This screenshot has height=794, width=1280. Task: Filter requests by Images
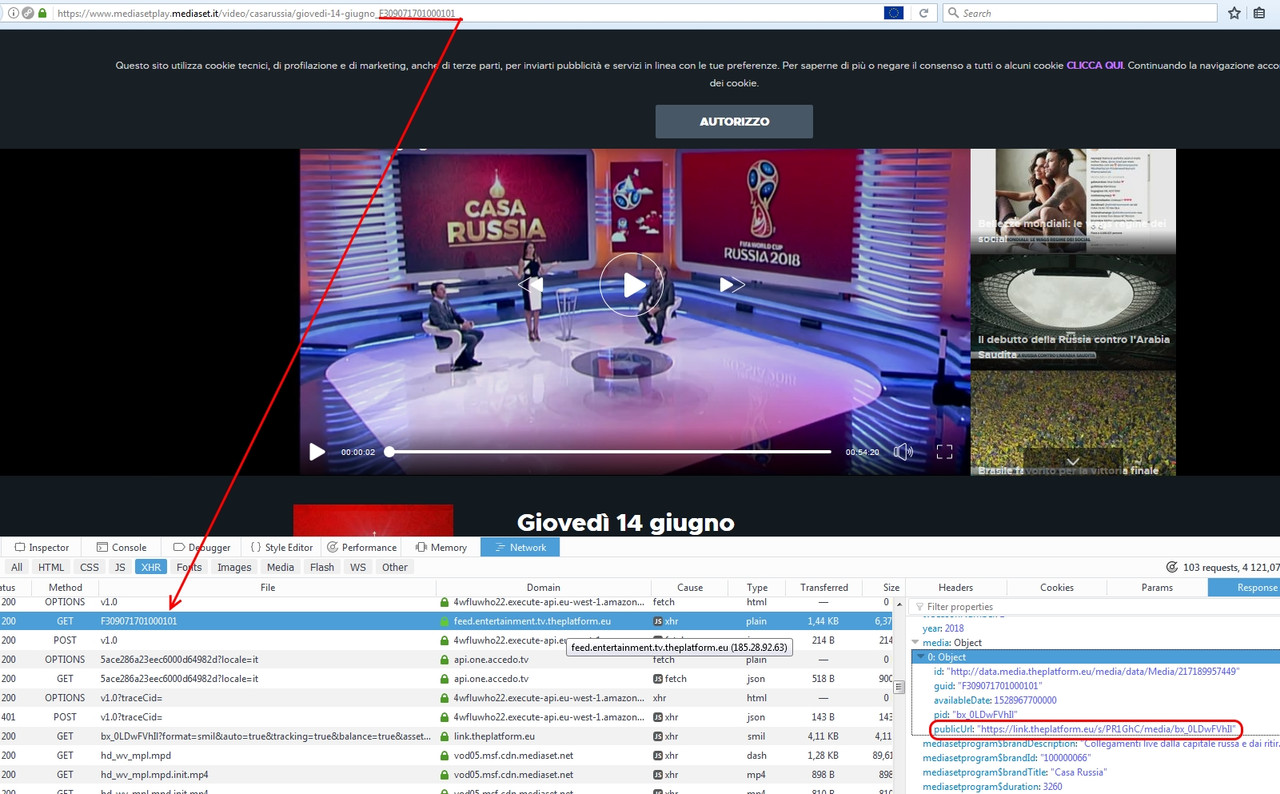point(234,567)
